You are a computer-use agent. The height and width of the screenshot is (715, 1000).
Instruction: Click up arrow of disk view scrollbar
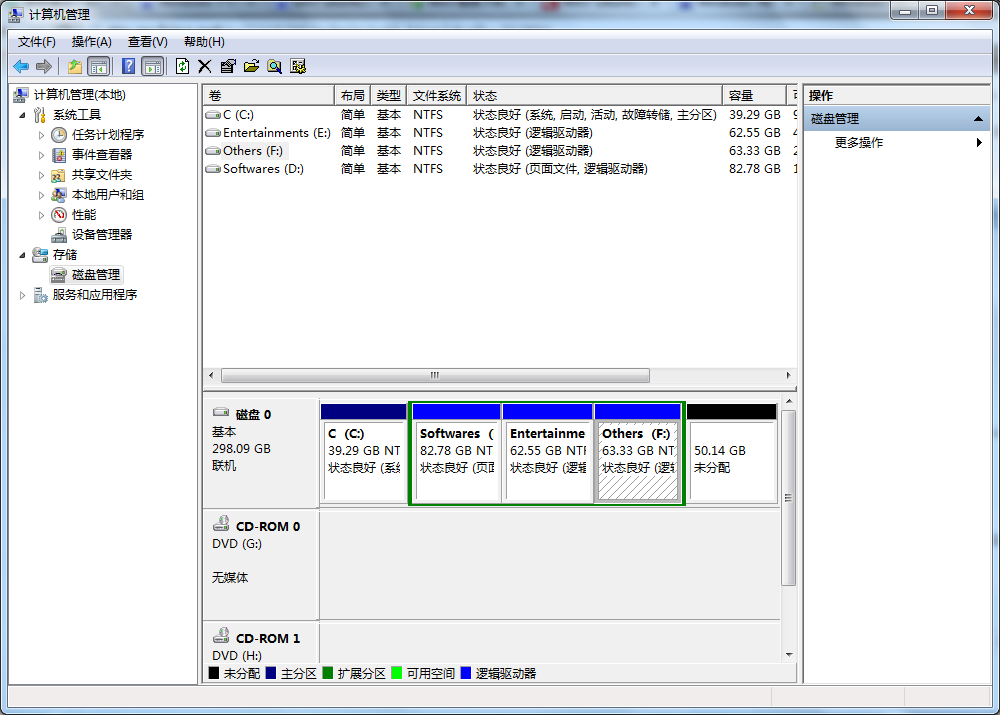tap(790, 401)
